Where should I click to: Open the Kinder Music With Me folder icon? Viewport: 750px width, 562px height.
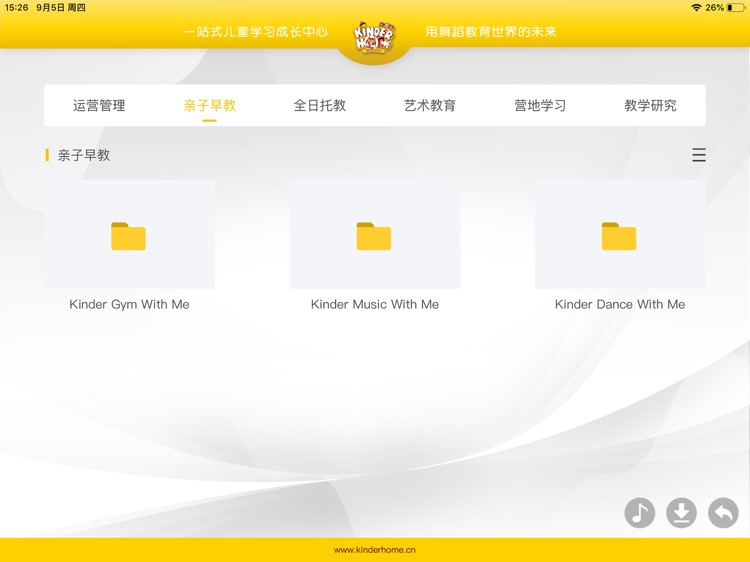(374, 236)
